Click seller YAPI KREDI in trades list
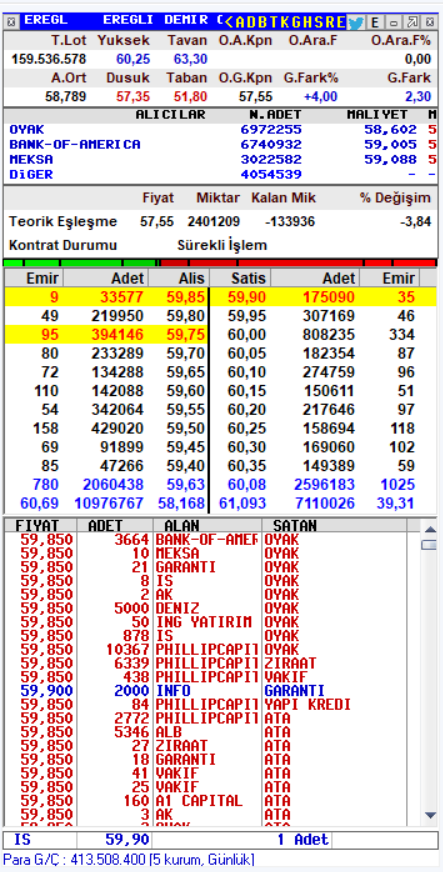 [x=307, y=705]
